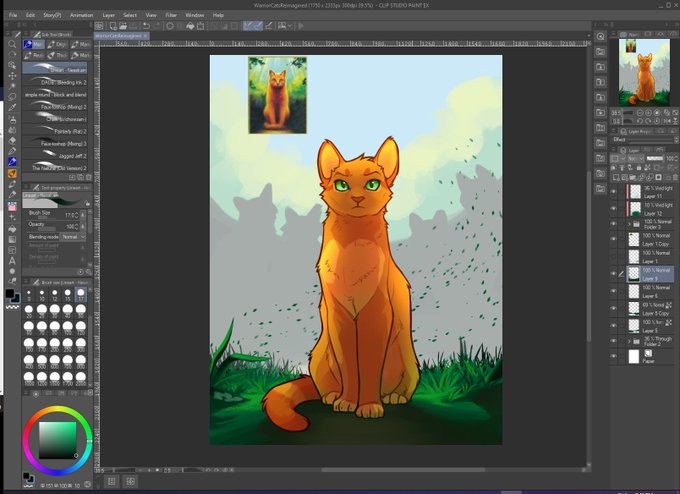Adjust the layer opacity stepper arrows

pyautogui.click(x=677, y=159)
